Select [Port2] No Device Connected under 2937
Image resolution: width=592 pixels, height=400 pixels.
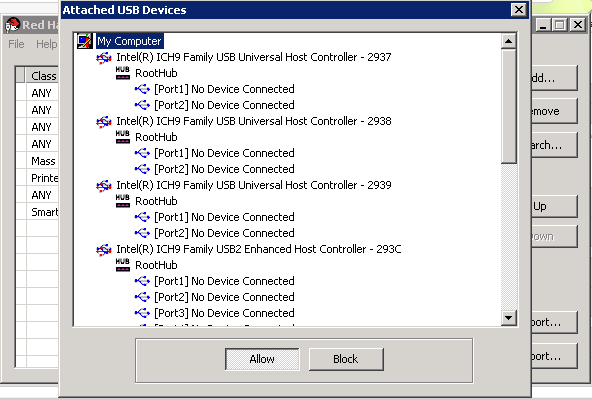pos(224,105)
